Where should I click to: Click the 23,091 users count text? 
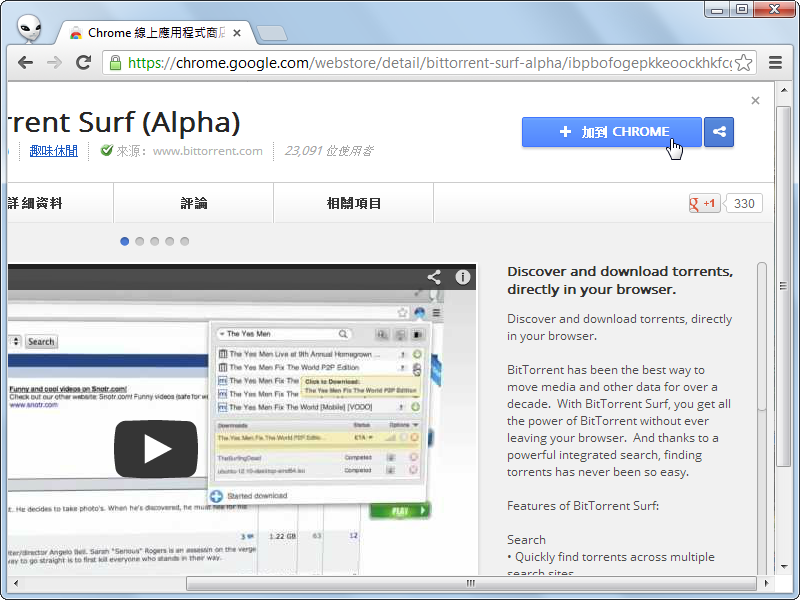pos(329,151)
